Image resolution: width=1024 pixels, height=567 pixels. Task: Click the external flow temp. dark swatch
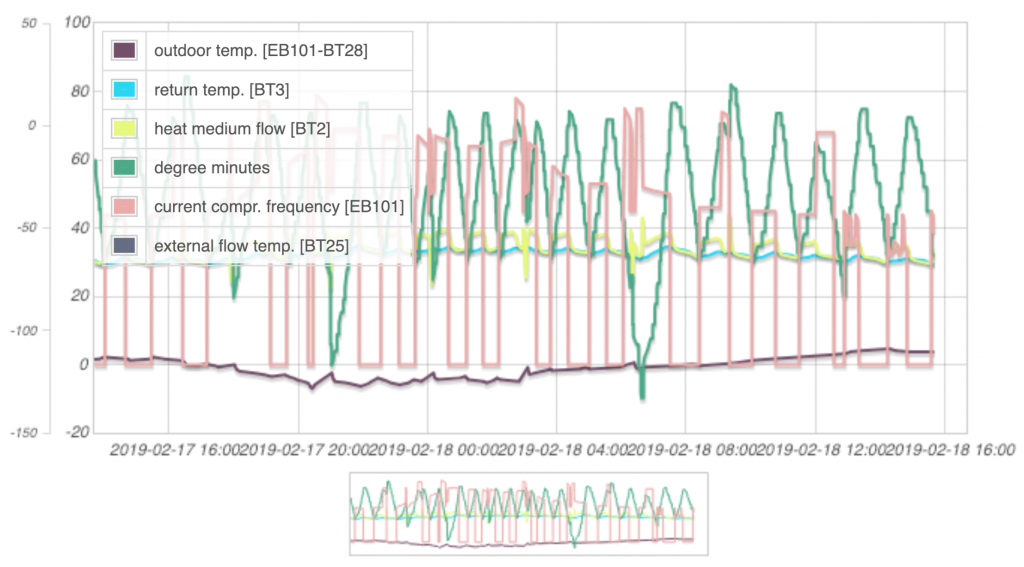(125, 245)
